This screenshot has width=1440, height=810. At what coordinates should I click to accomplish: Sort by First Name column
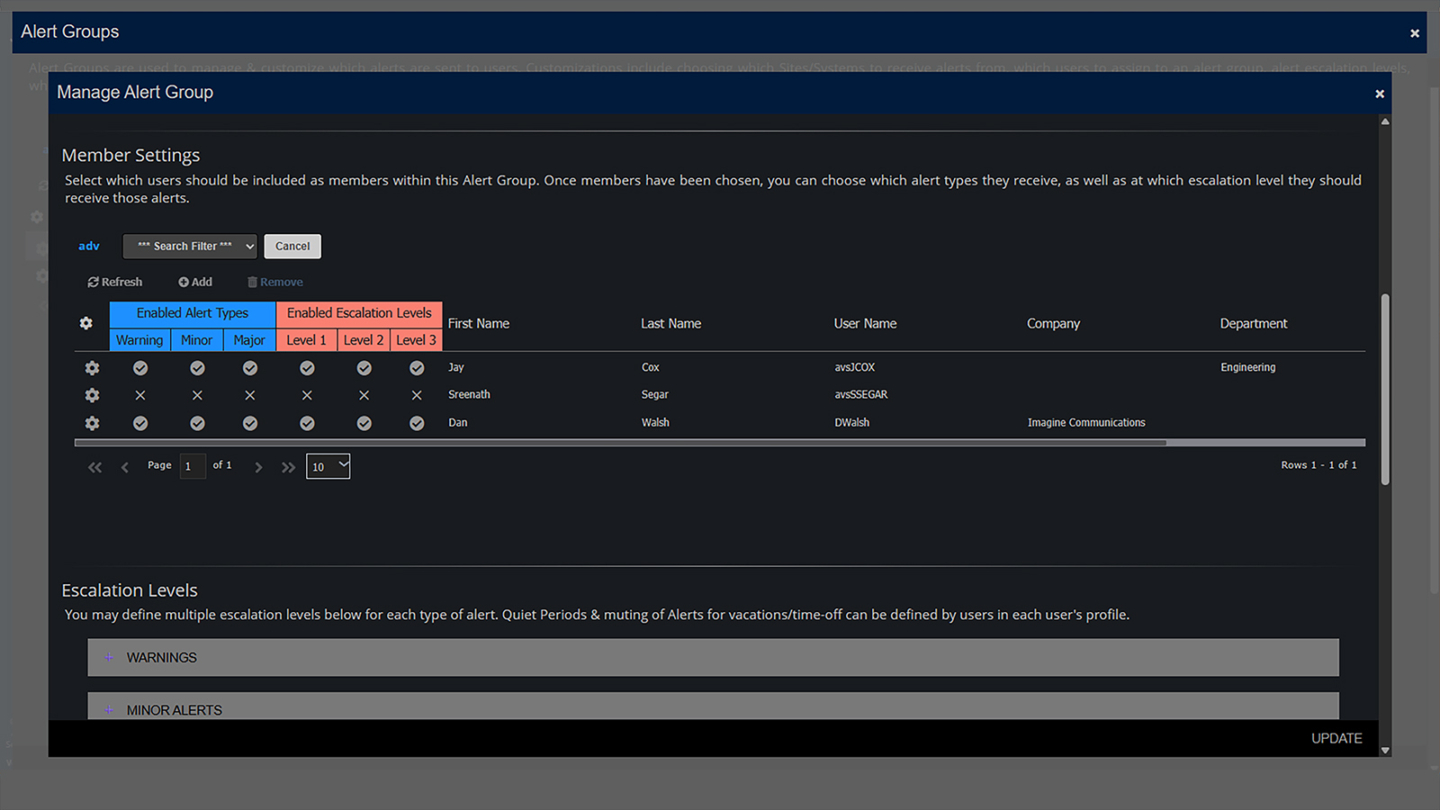point(479,323)
